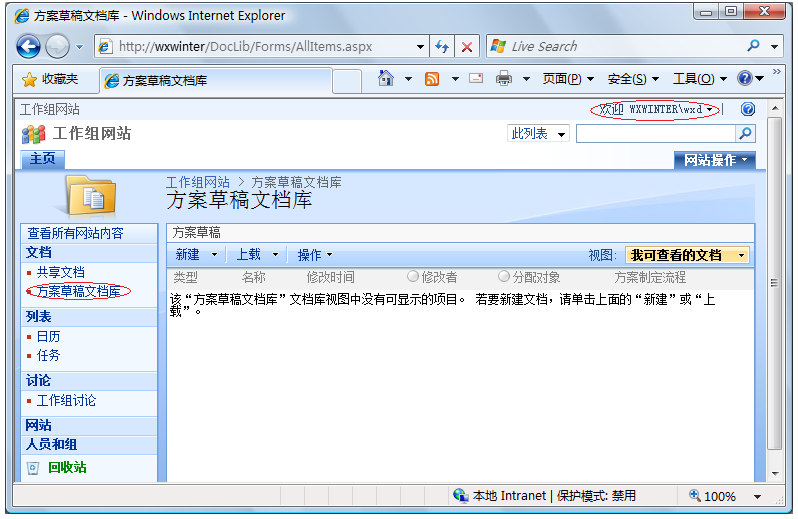This screenshot has height=519, width=798.
Task: Click the browser Forward arrow button
Action: (x=57, y=47)
